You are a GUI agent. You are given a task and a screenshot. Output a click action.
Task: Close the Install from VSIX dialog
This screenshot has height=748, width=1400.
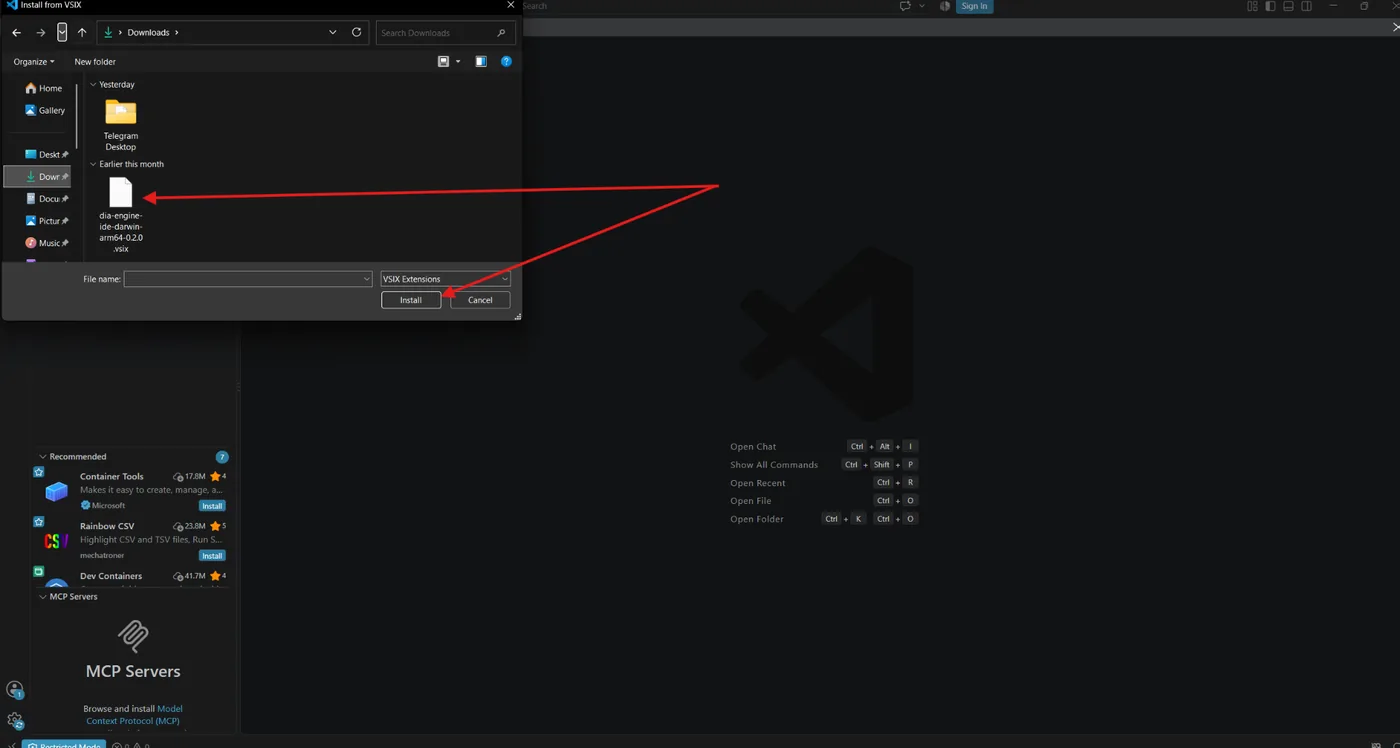pos(510,5)
